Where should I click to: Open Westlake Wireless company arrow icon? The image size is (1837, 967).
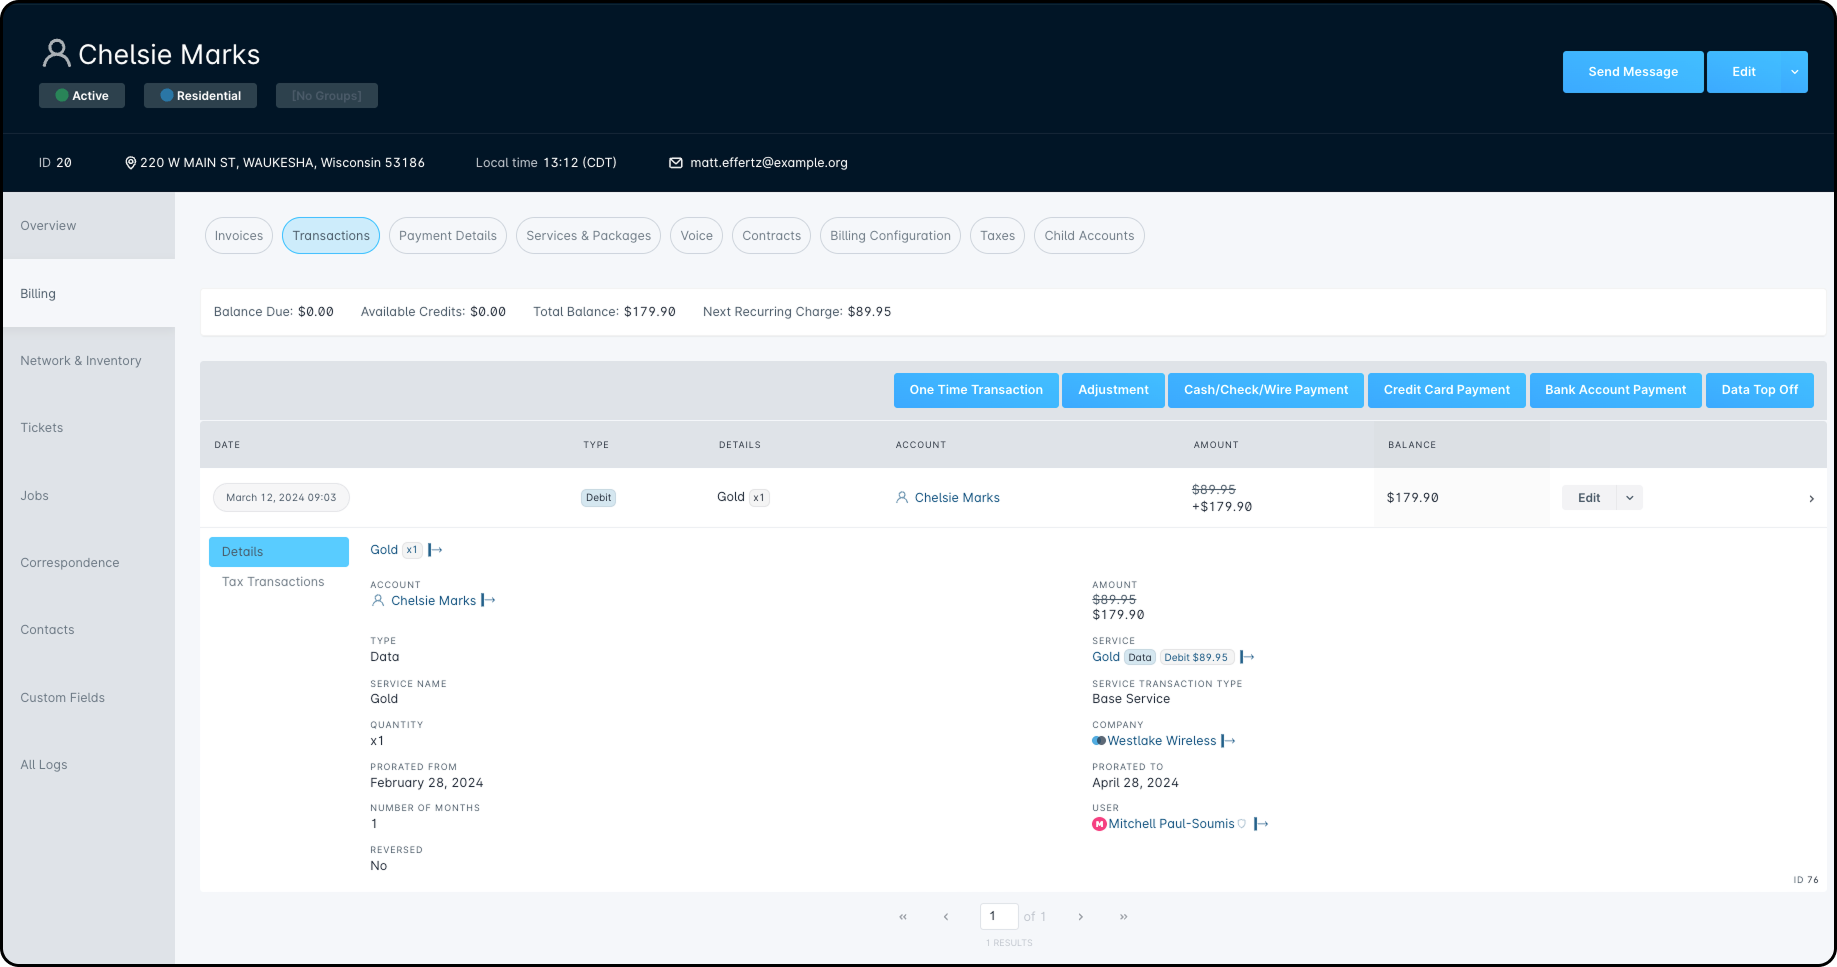coord(1229,741)
